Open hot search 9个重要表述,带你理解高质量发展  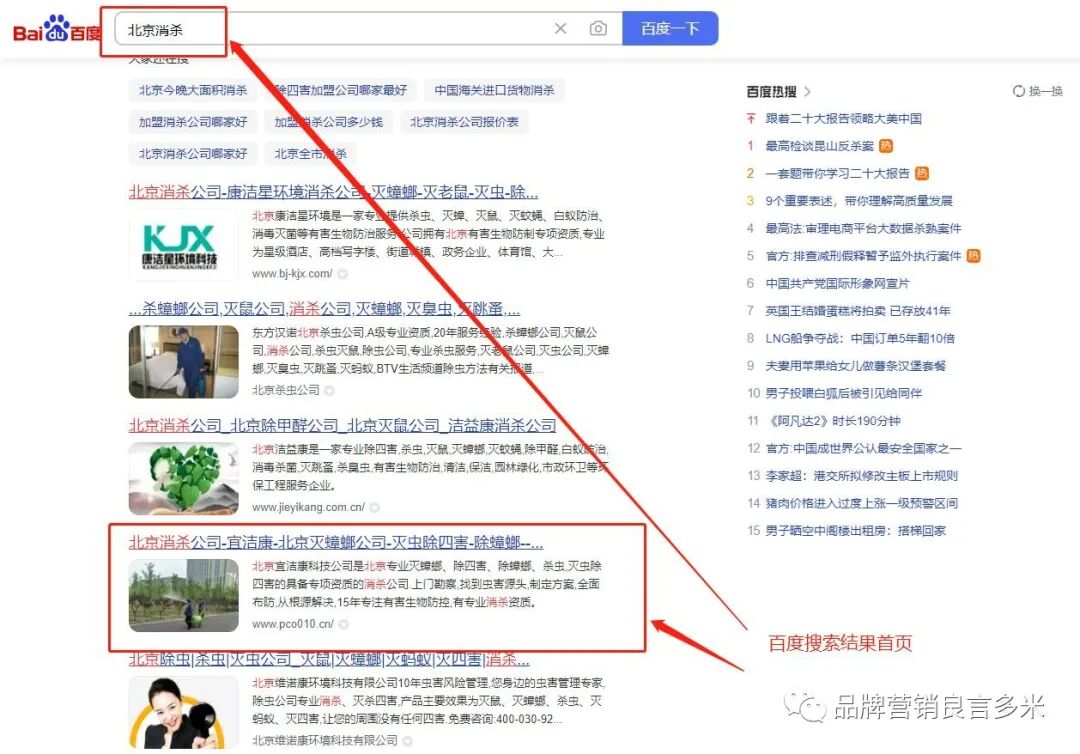click(859, 201)
